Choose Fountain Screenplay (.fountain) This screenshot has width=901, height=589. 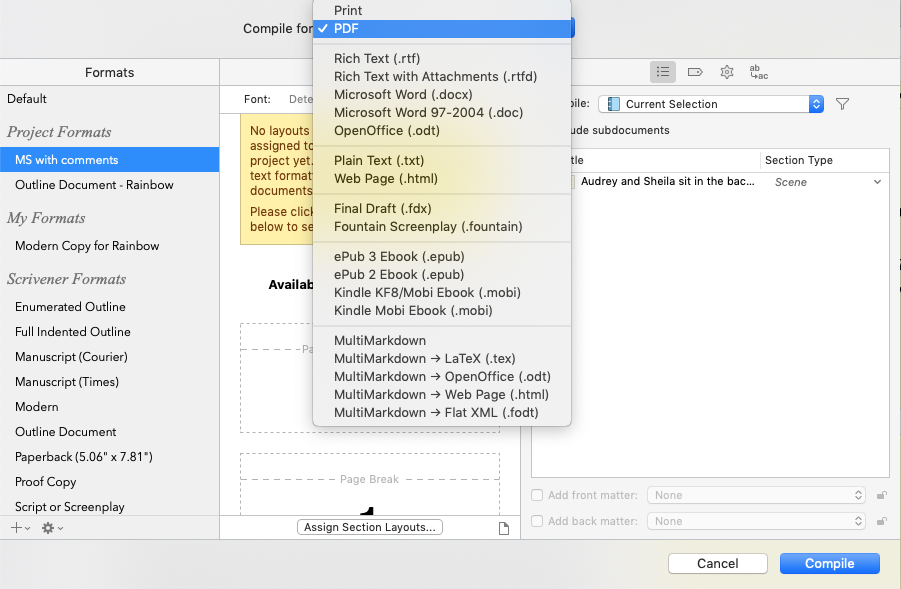tap(442, 226)
